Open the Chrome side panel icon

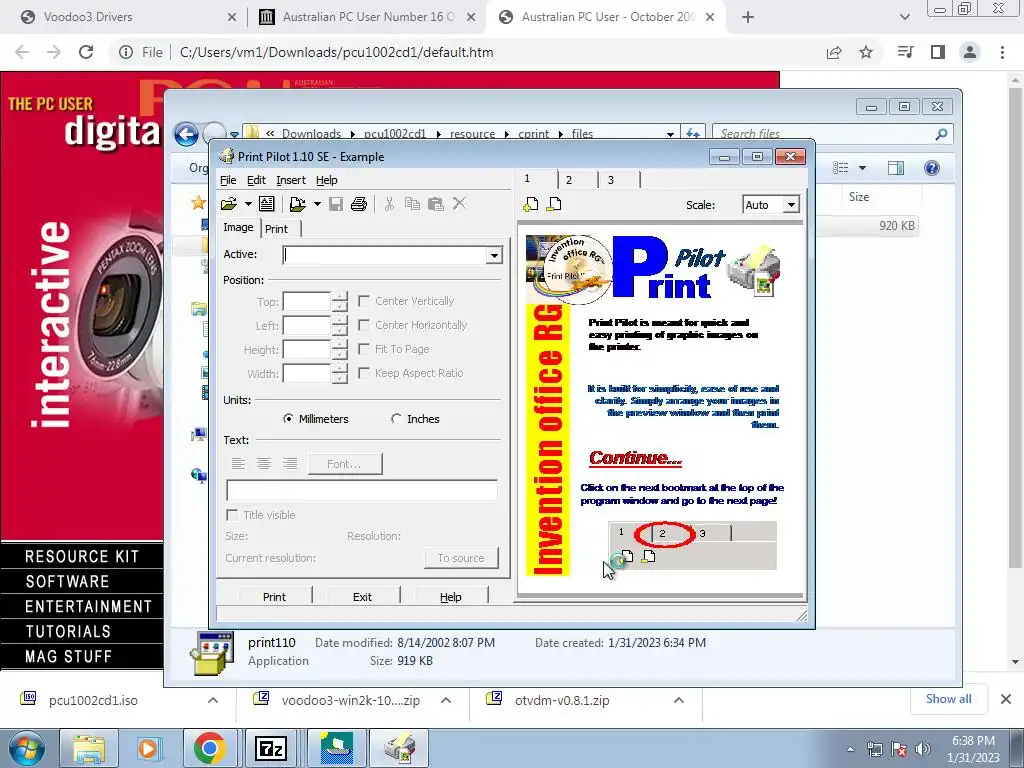938,52
